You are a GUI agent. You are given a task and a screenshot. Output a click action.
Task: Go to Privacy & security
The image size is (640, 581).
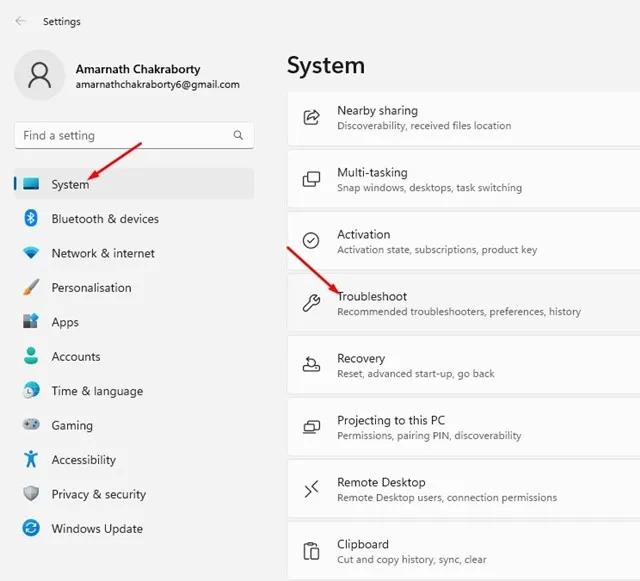[x=134, y=494]
